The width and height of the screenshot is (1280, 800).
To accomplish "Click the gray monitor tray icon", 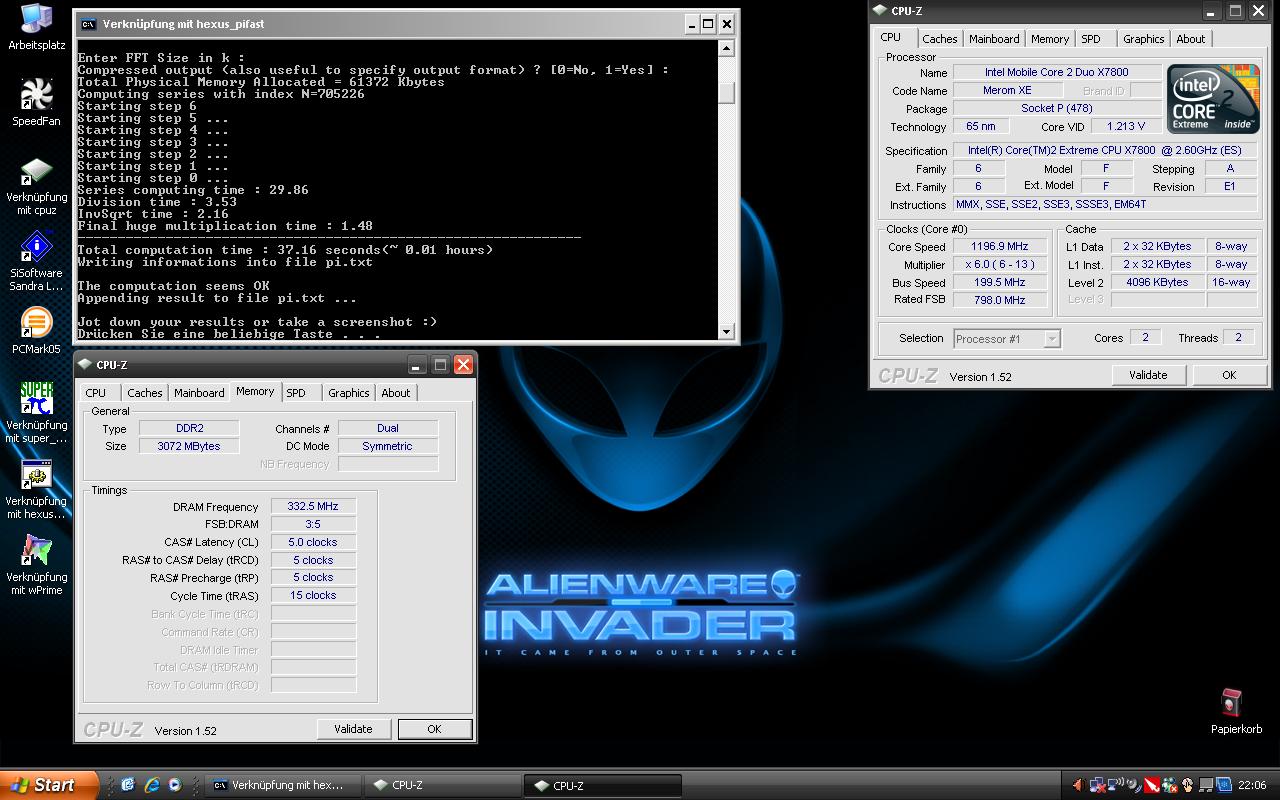I will [x=1206, y=785].
